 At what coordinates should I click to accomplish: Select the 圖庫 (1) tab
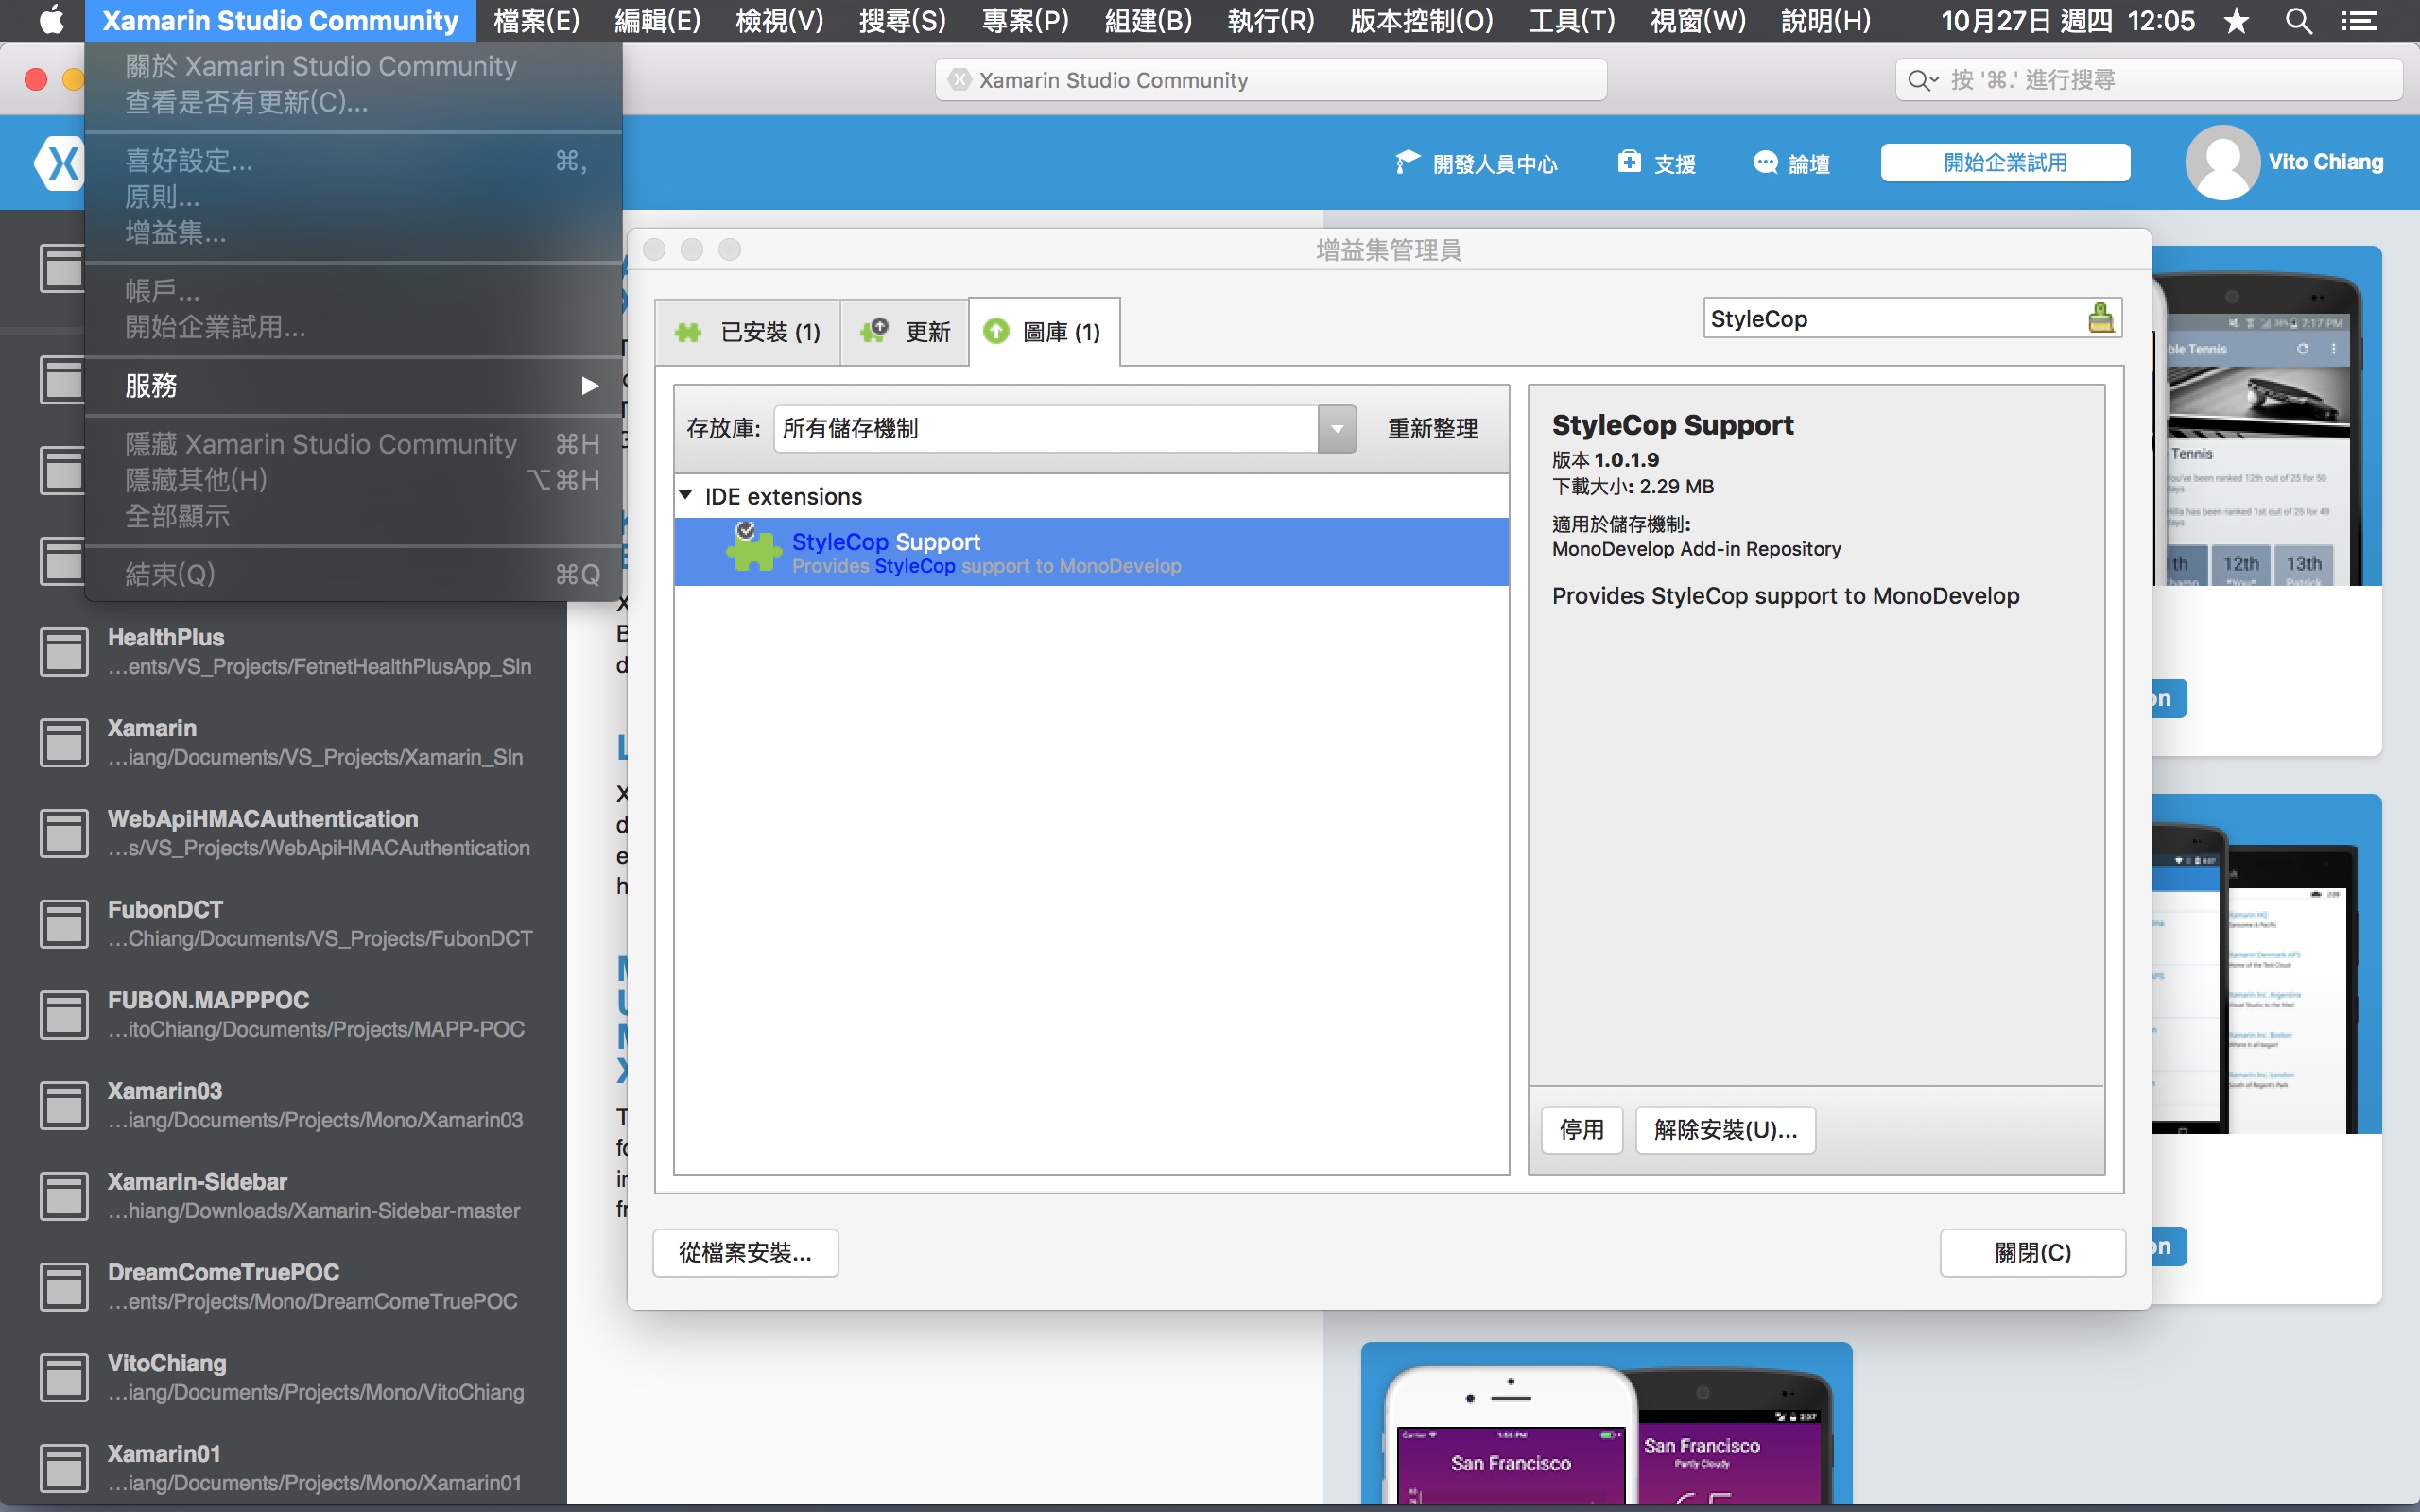coord(1044,332)
